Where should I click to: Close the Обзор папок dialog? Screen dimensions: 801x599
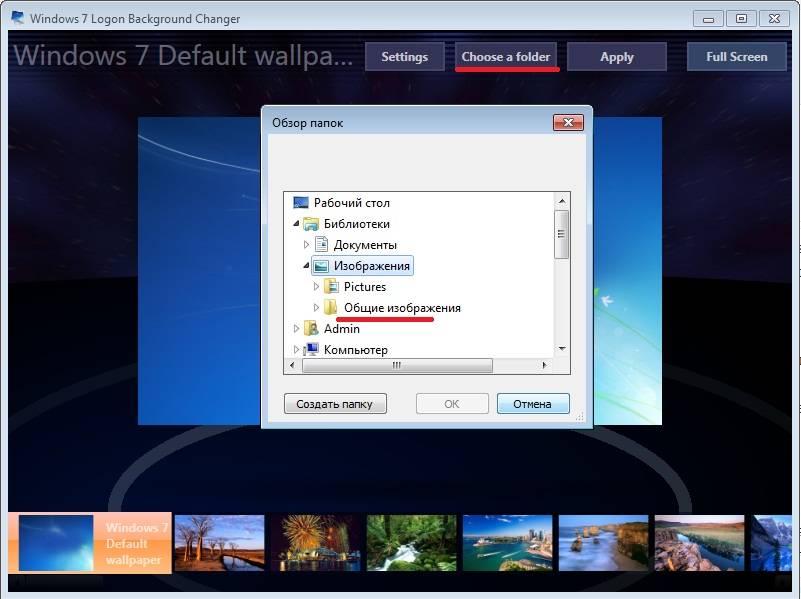click(x=568, y=123)
